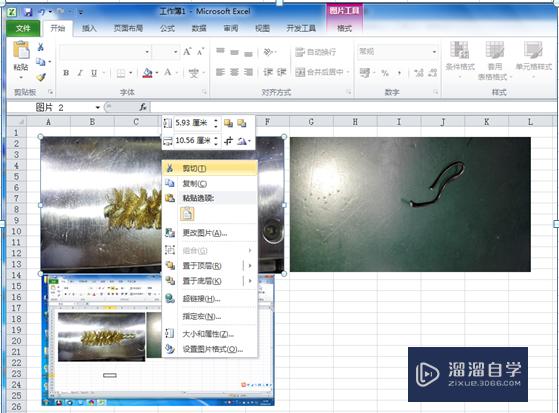Expand the 置于底层 submenu arrow

250,281
